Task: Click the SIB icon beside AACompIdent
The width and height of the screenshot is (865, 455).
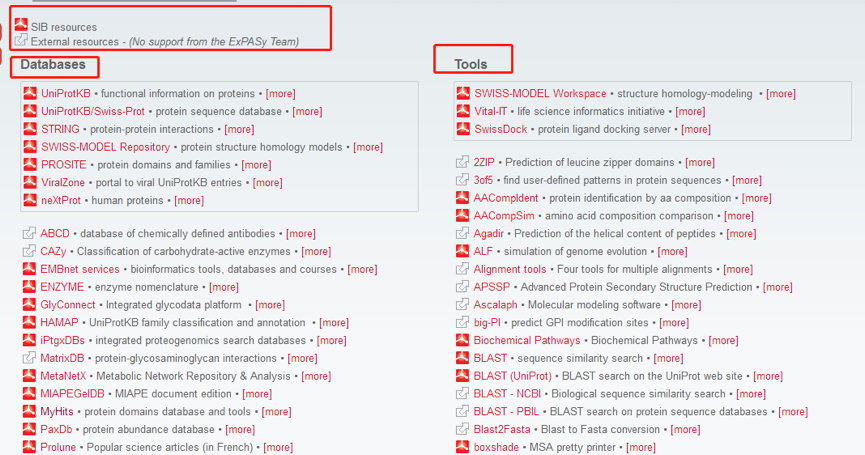Action: (462, 197)
